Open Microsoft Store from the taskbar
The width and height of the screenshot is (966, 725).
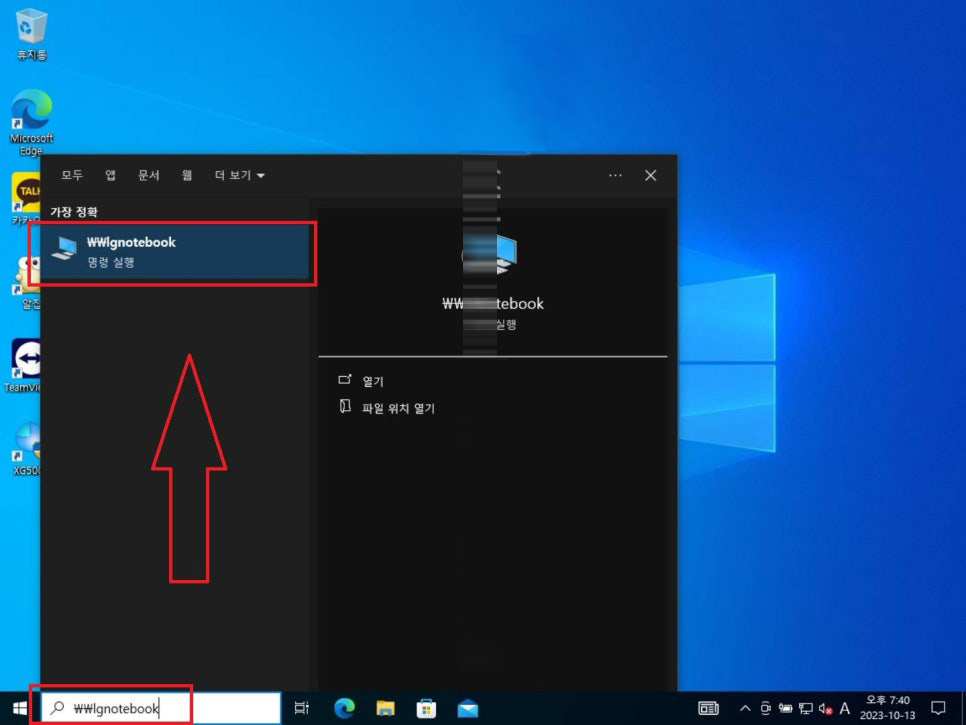[426, 708]
